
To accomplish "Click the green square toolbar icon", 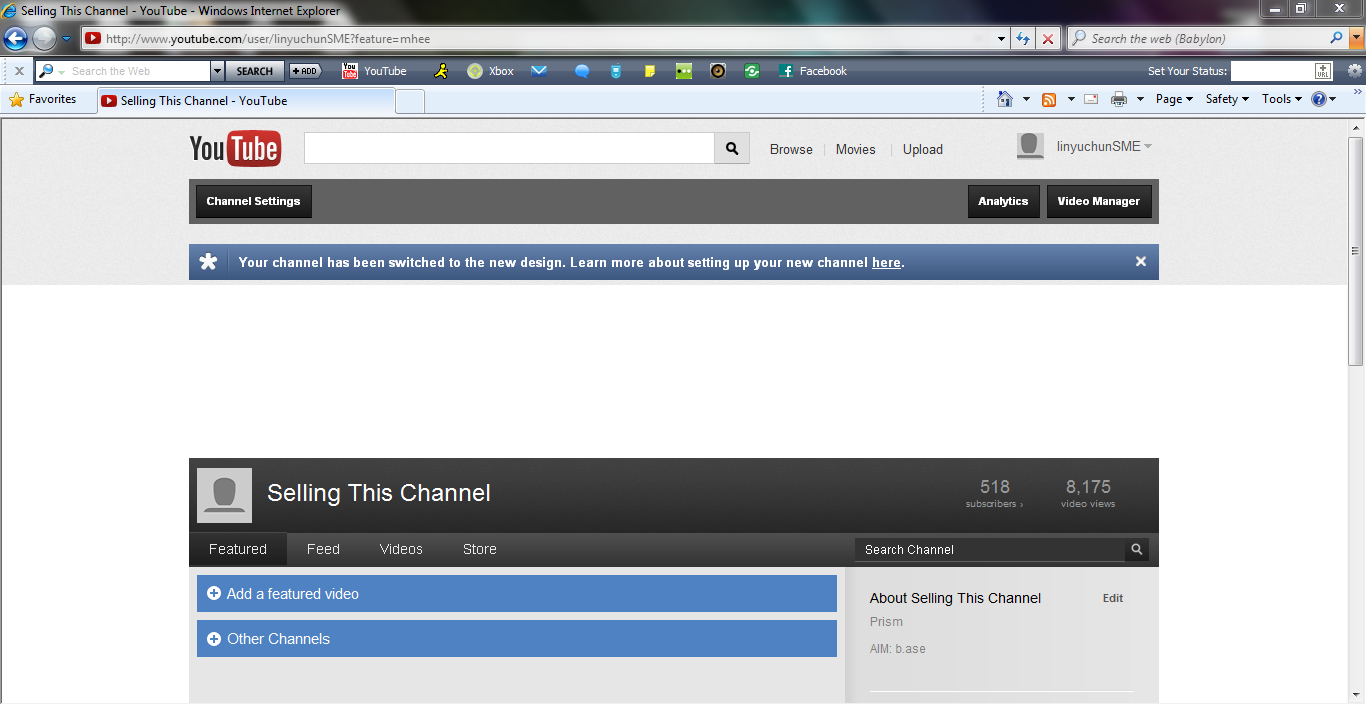I will point(684,71).
